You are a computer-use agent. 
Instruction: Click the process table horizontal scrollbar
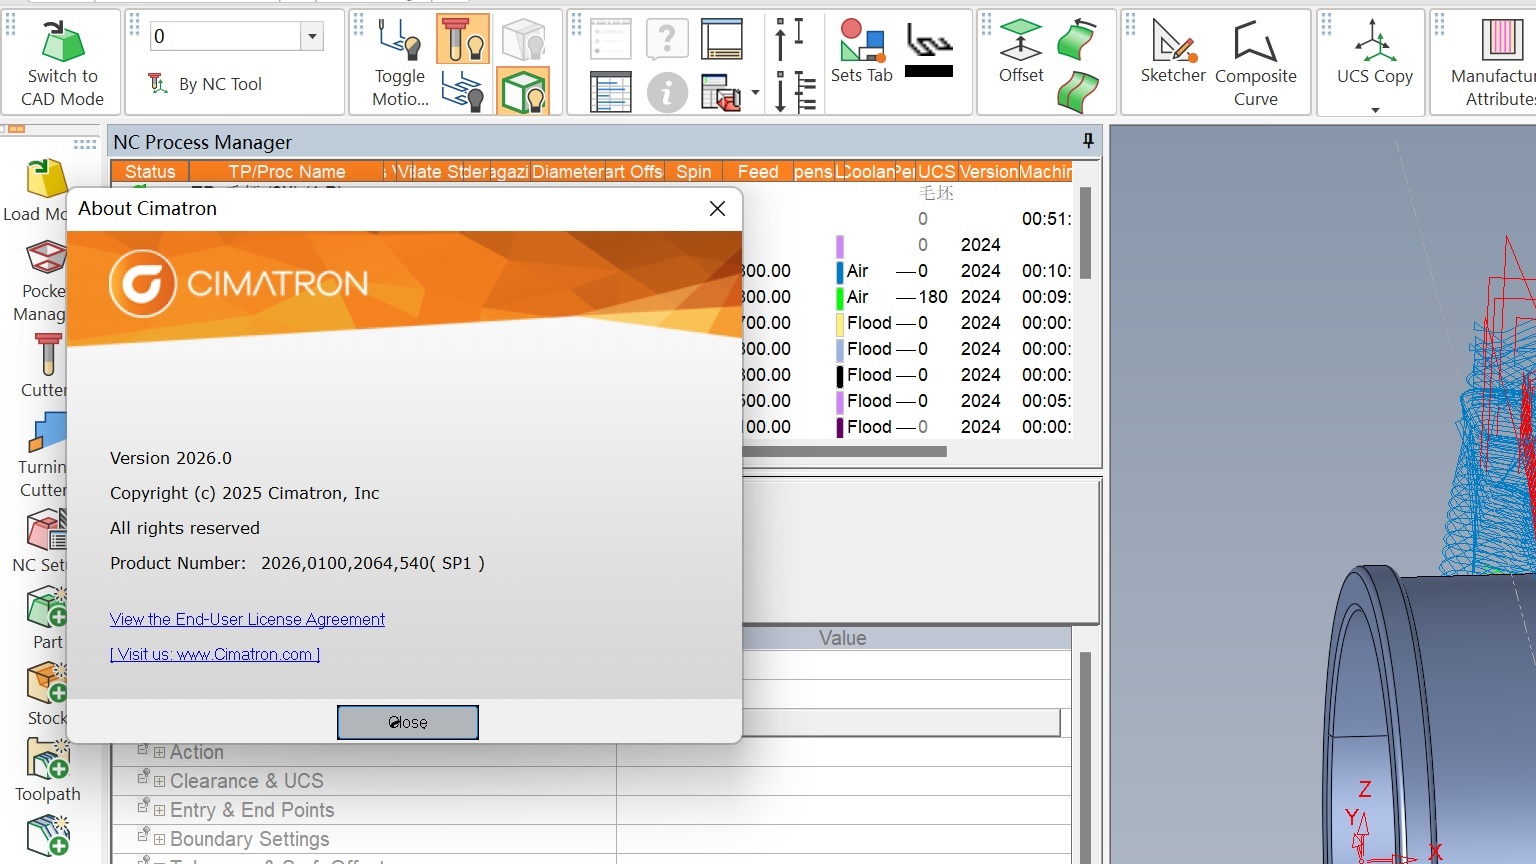[x=845, y=451]
